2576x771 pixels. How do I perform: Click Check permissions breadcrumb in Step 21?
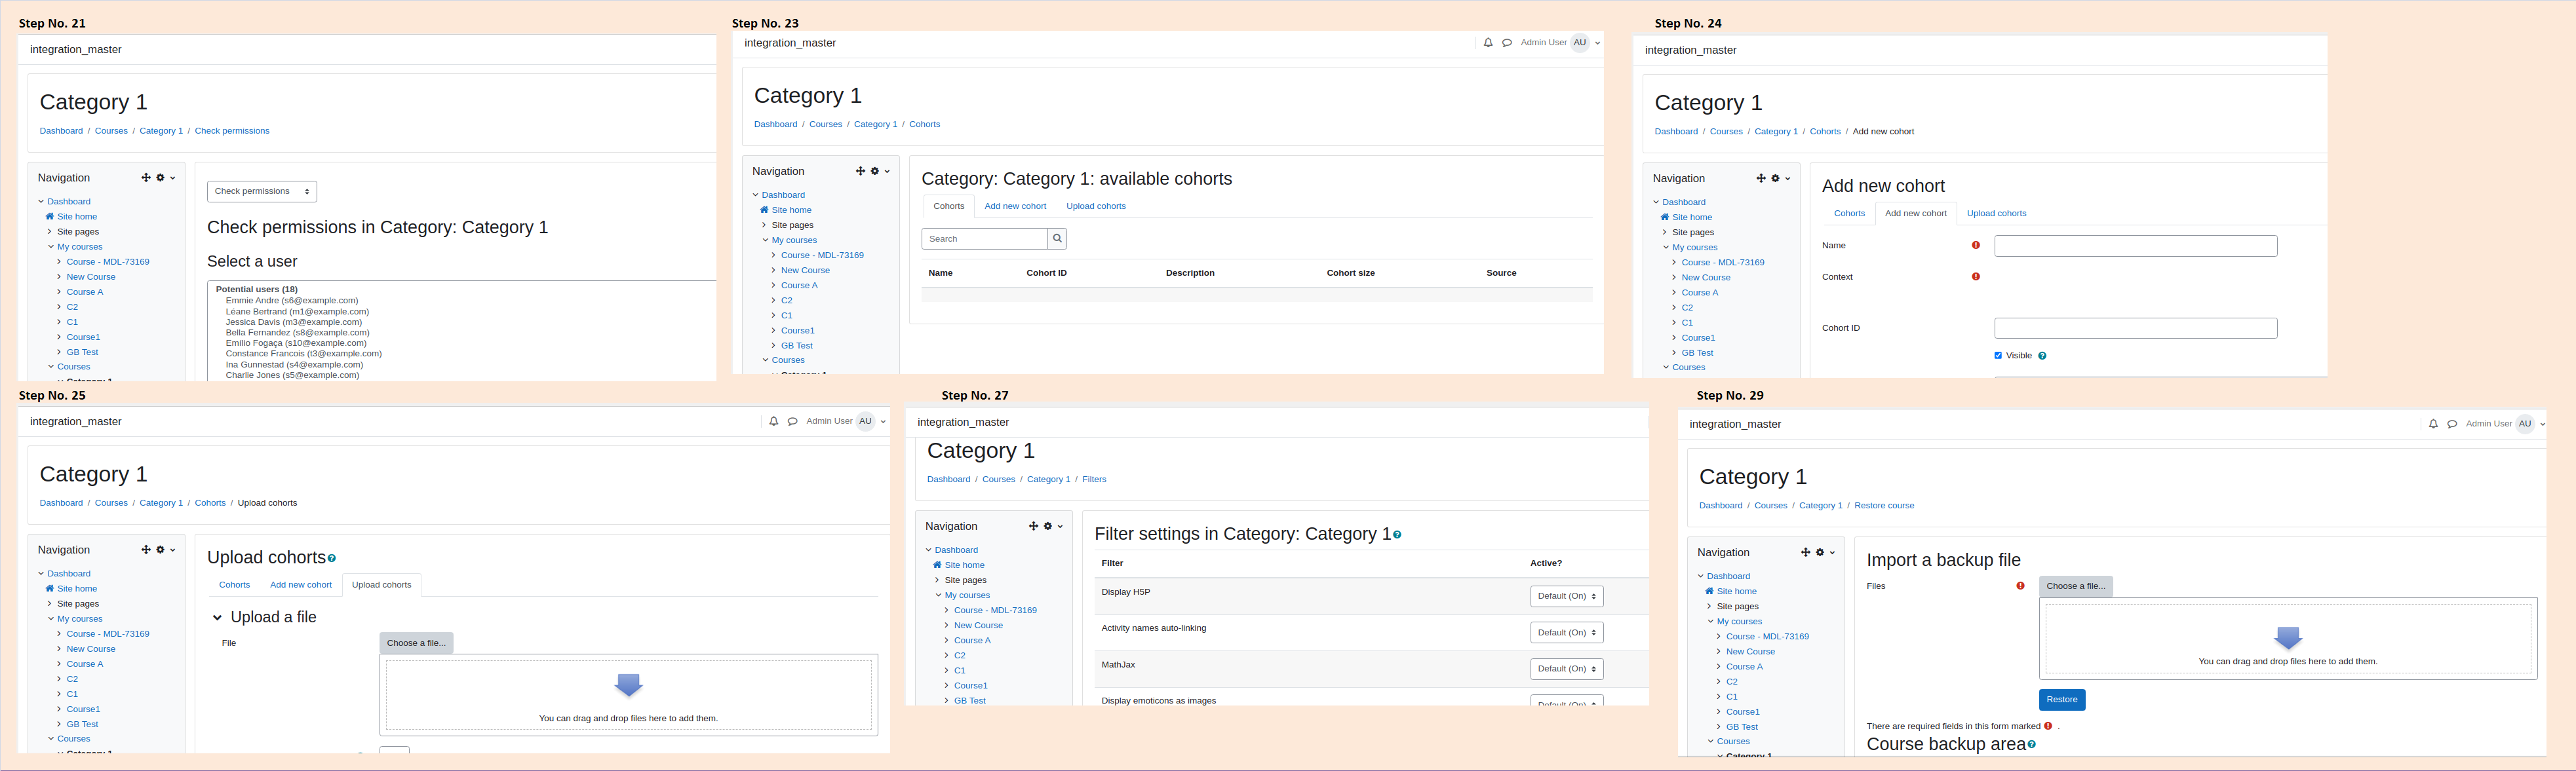pos(232,131)
